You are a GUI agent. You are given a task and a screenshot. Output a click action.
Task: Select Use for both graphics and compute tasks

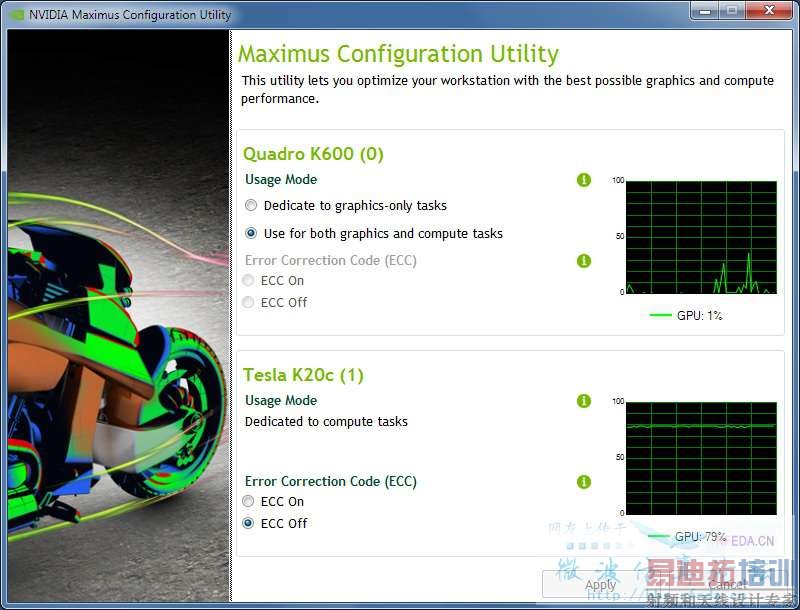click(251, 234)
